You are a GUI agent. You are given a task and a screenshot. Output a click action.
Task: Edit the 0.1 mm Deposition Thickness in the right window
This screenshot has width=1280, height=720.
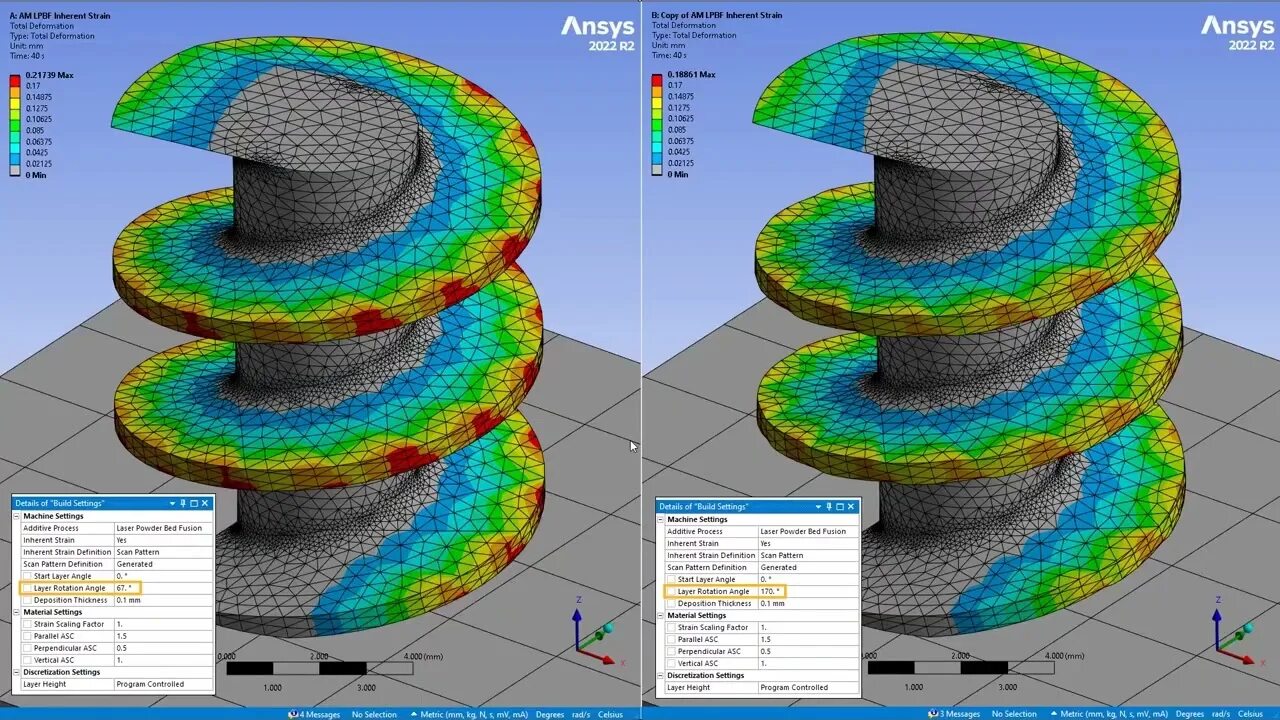point(807,603)
